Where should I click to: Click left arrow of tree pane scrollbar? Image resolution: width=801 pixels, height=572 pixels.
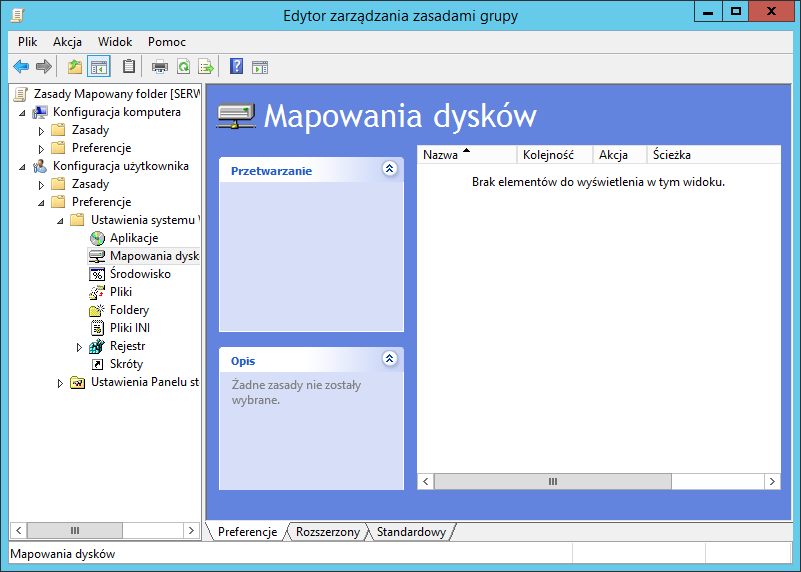(x=18, y=531)
